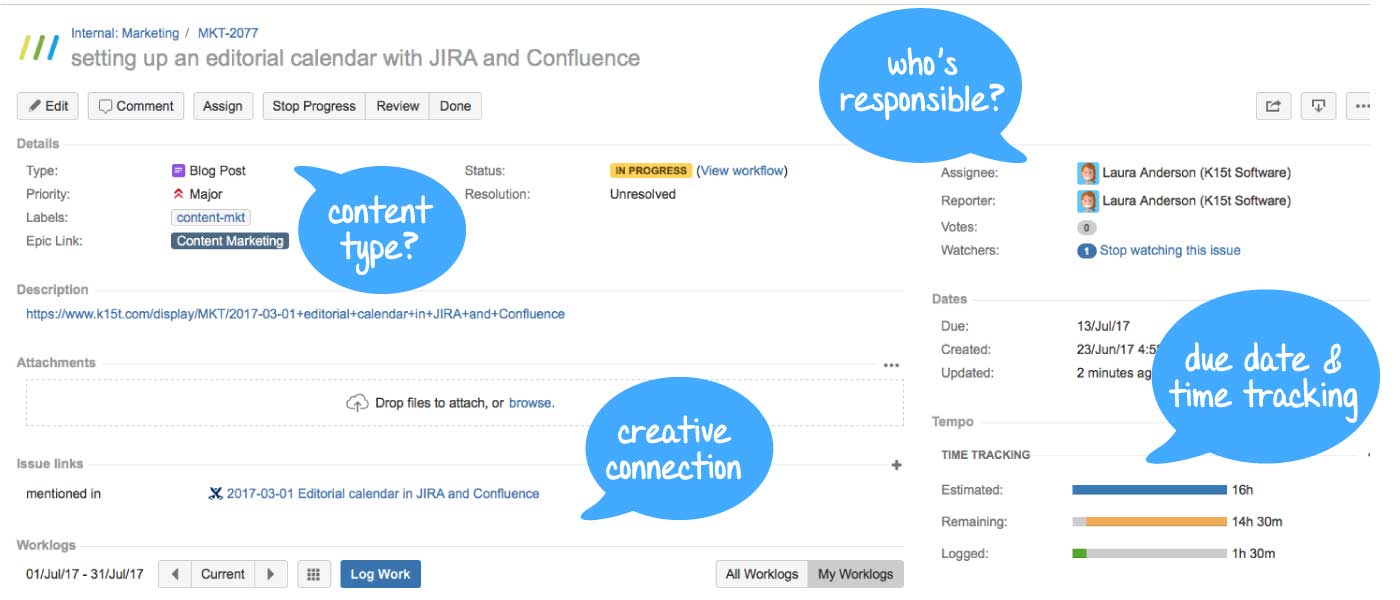1400x600 pixels.
Task: Open the MKT-2077 issue key link
Action: pos(228,34)
